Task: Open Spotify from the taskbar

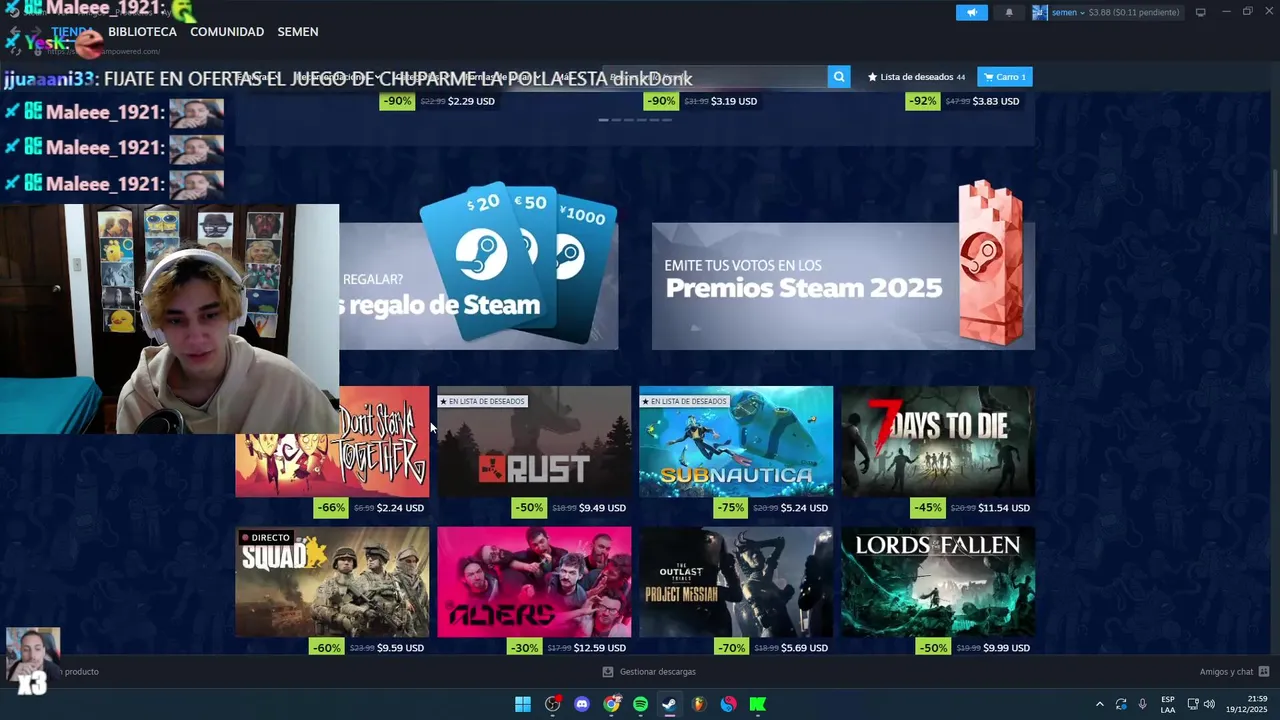Action: point(641,704)
